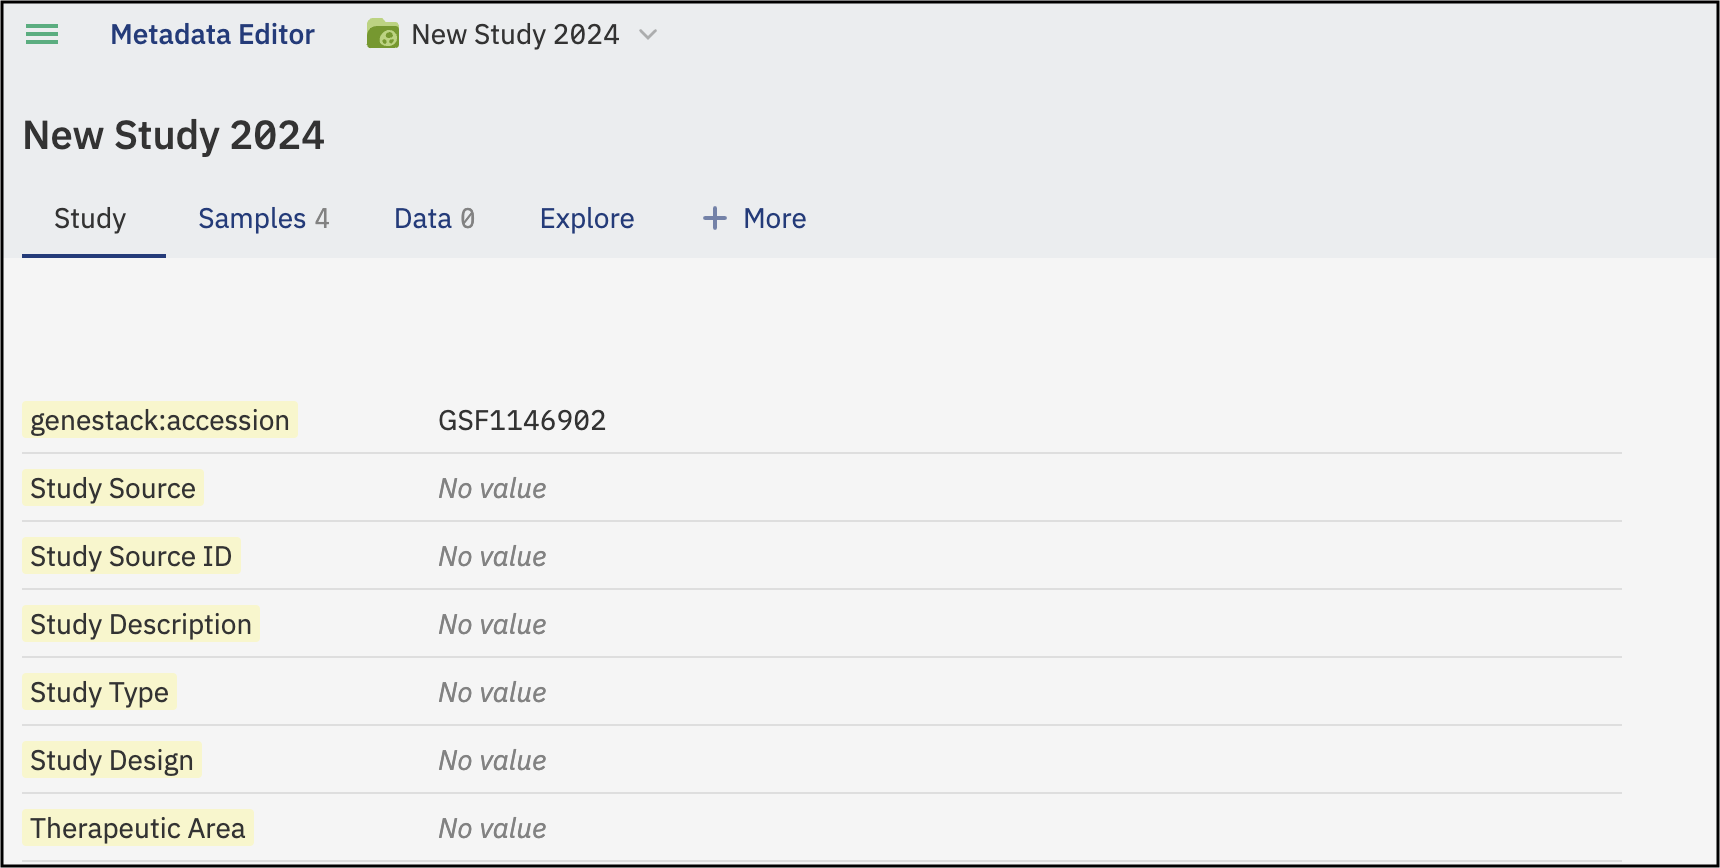Switch to the Data tab

[x=435, y=219]
